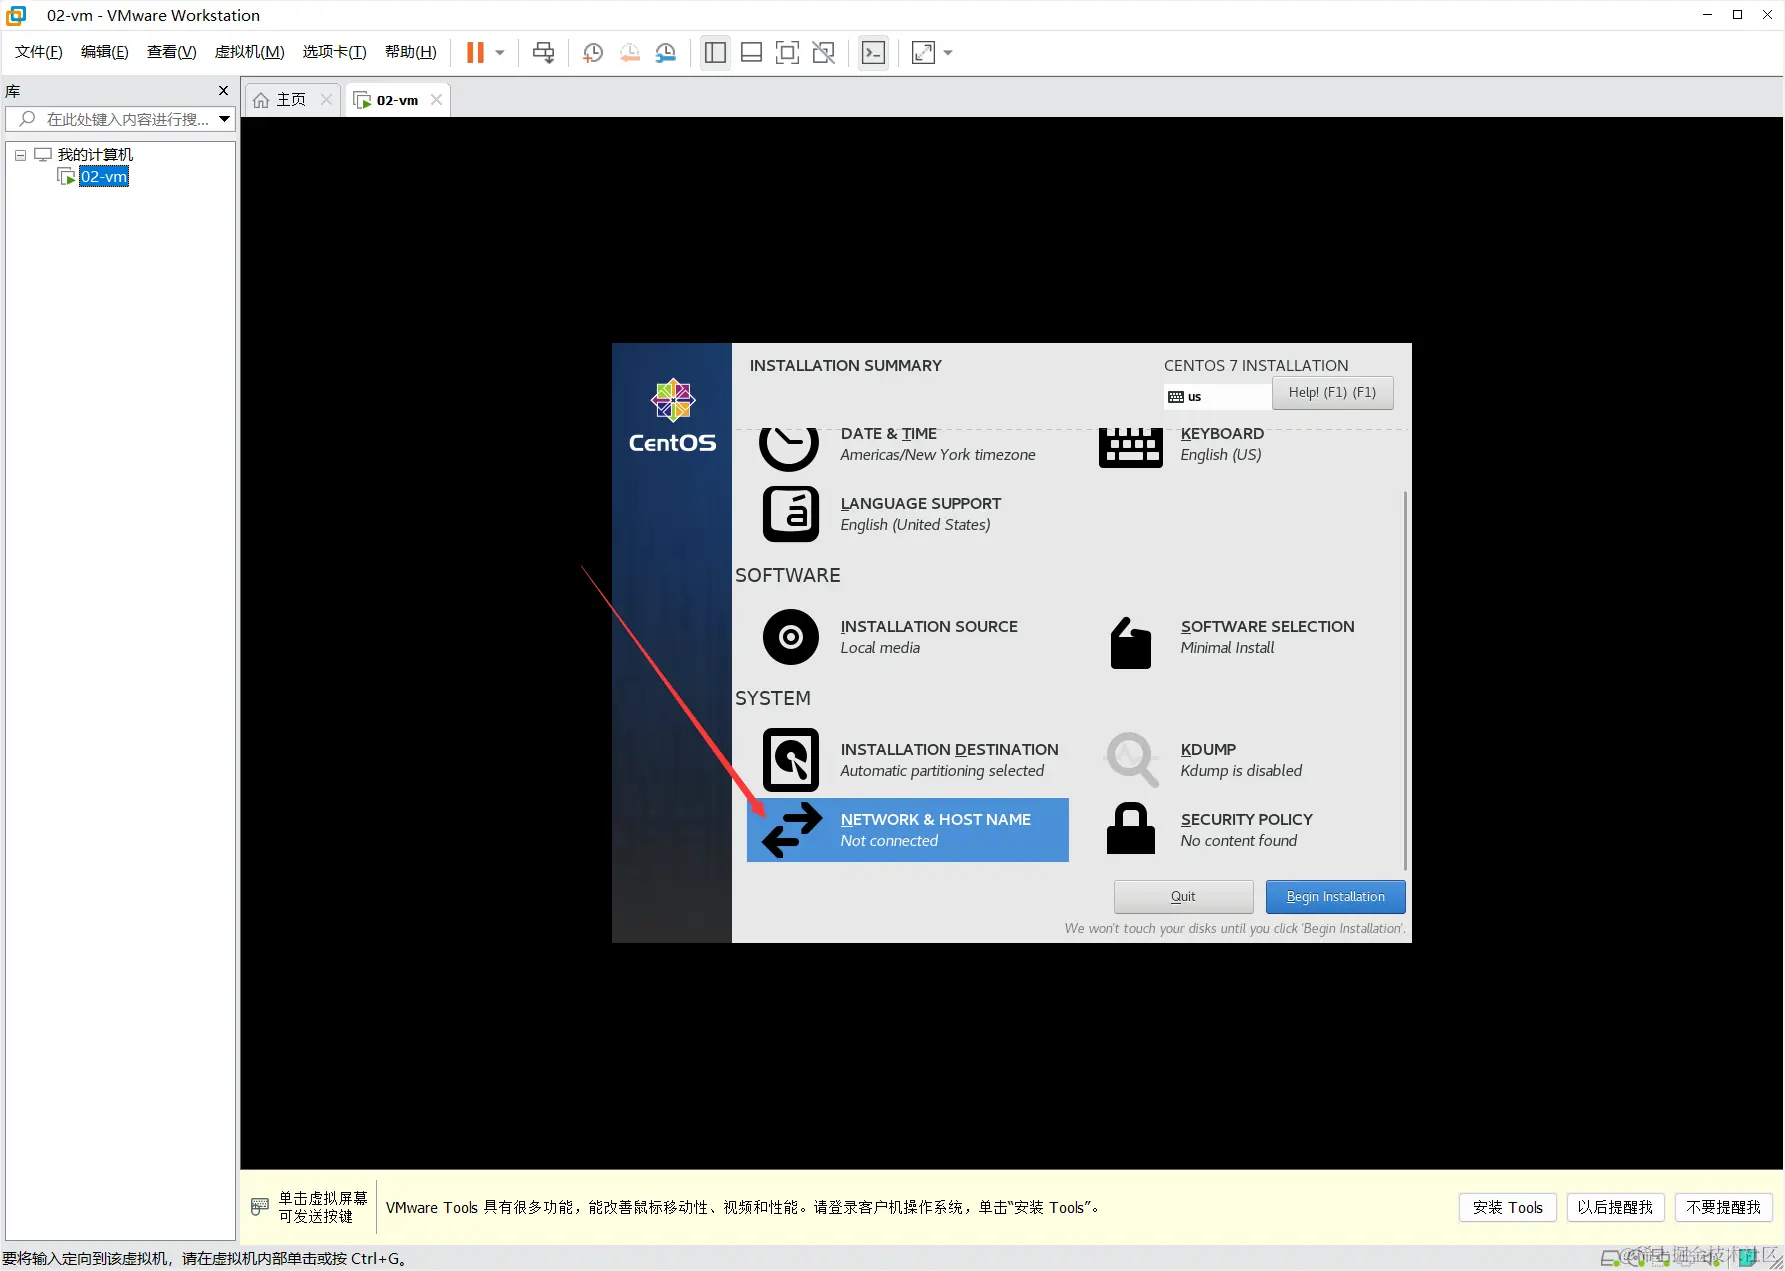The image size is (1785, 1271).
Task: Revert VM to previous snapshot
Action: [x=629, y=53]
